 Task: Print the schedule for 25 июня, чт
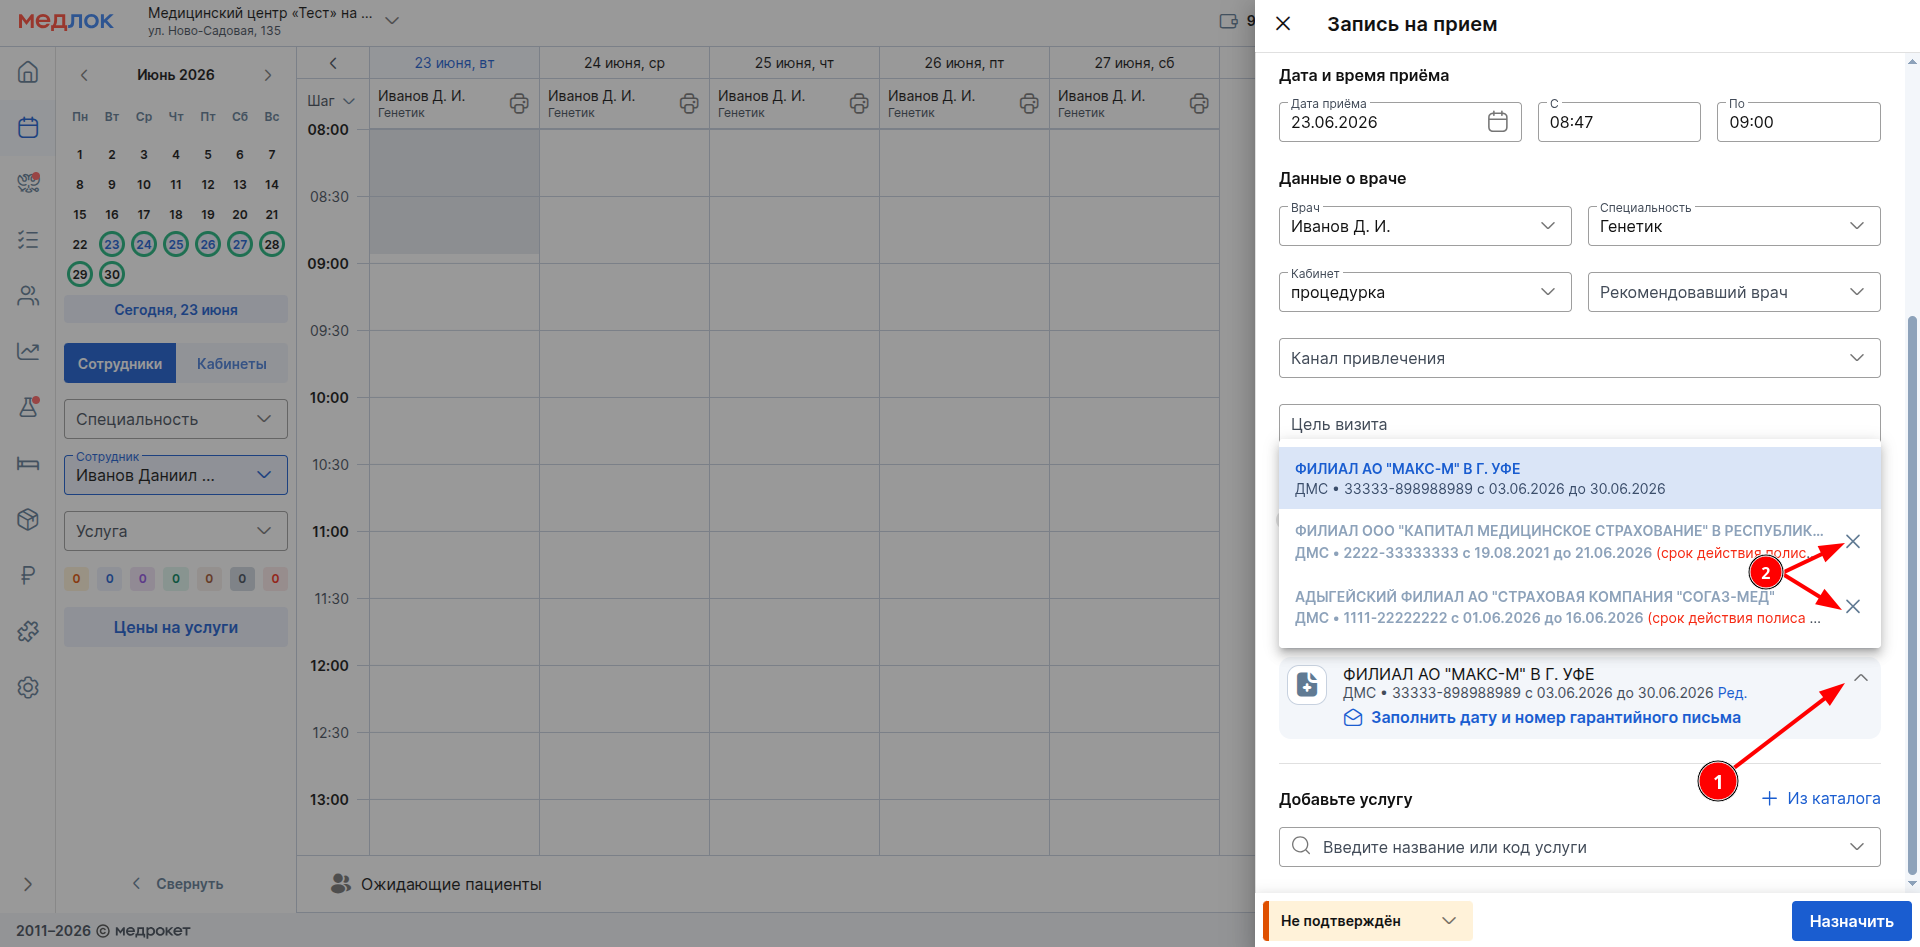tap(859, 103)
